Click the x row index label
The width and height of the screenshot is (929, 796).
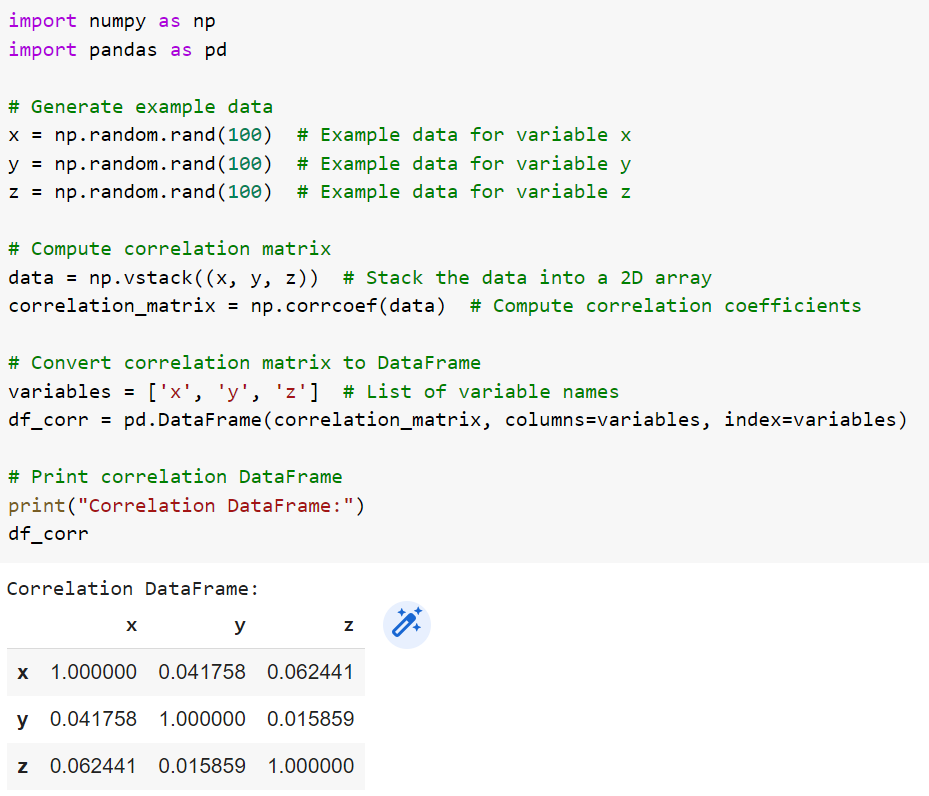point(23,673)
